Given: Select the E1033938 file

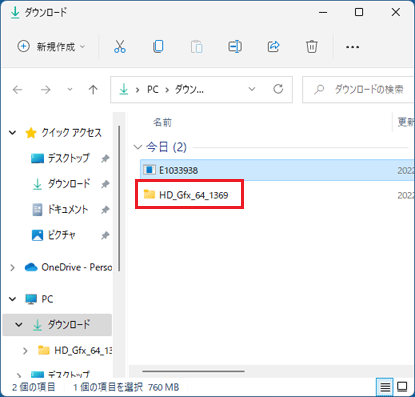Looking at the screenshot, I should pos(277,170).
